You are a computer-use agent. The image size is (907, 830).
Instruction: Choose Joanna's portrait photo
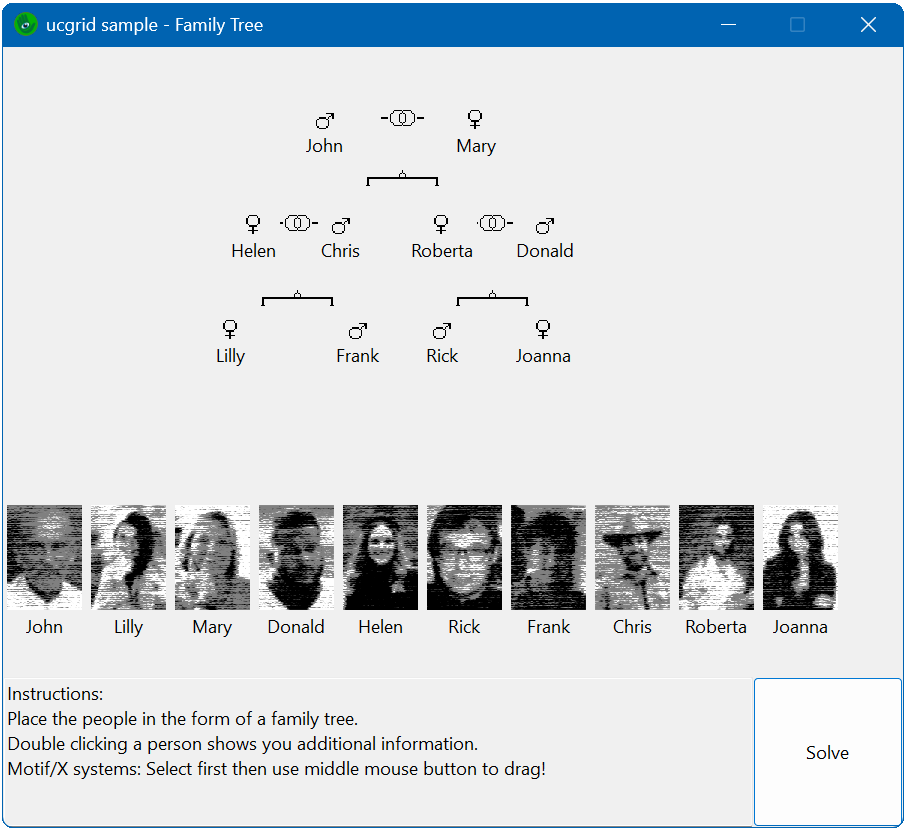(x=800, y=557)
